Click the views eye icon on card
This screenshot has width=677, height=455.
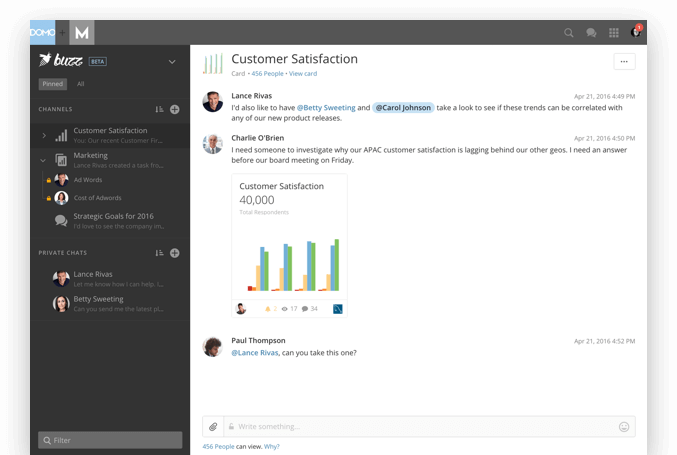(285, 309)
